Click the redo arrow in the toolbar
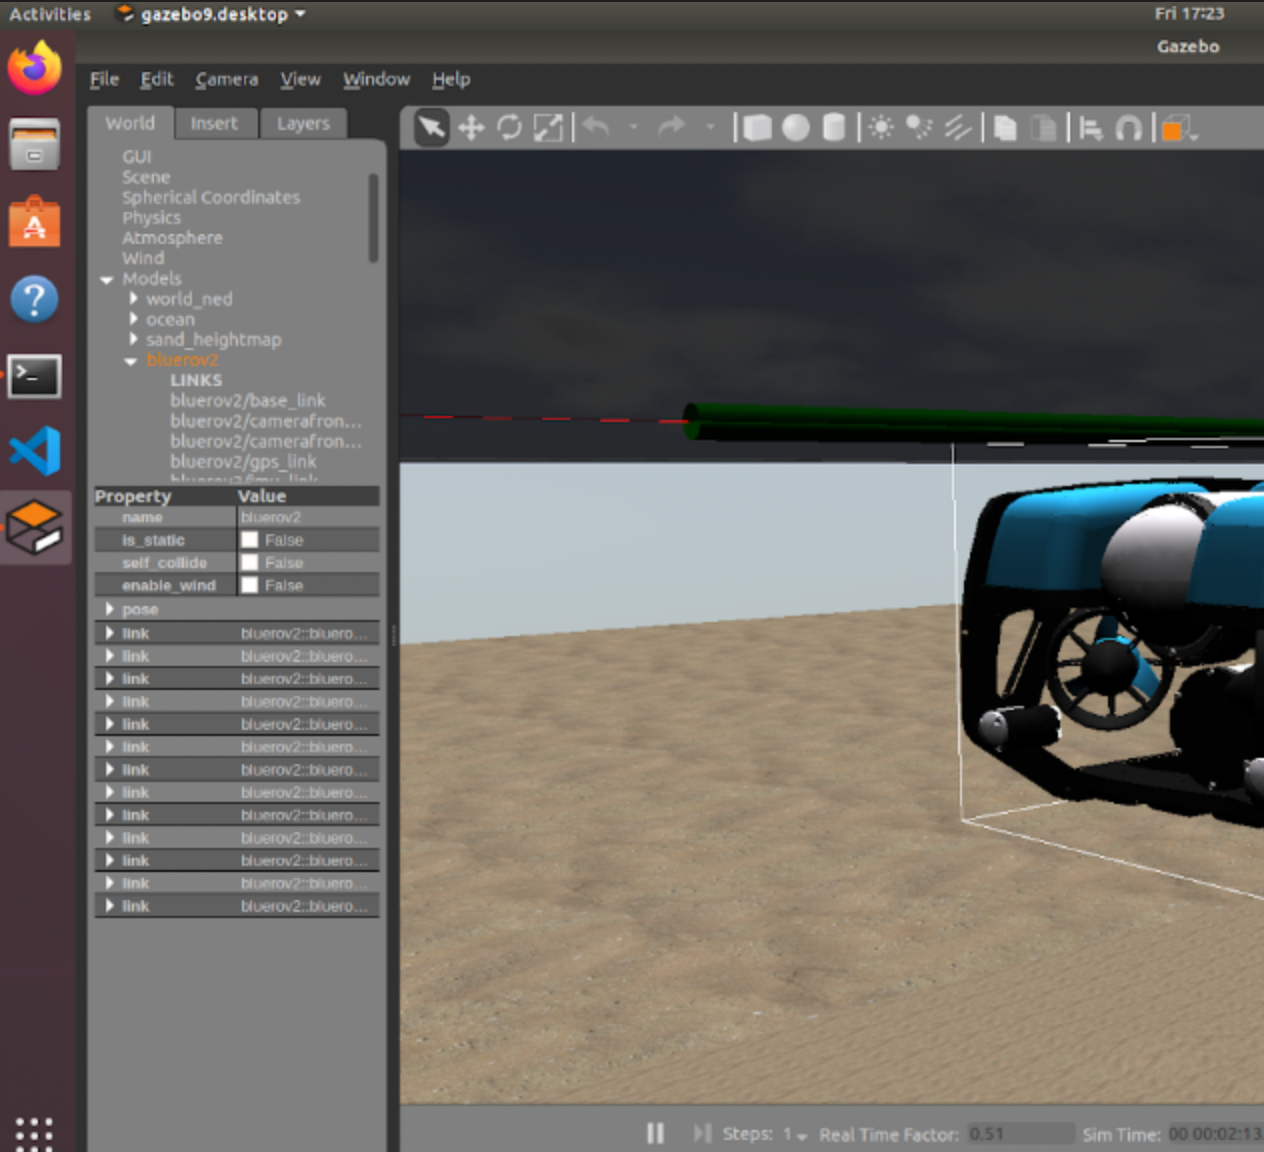 coord(672,127)
